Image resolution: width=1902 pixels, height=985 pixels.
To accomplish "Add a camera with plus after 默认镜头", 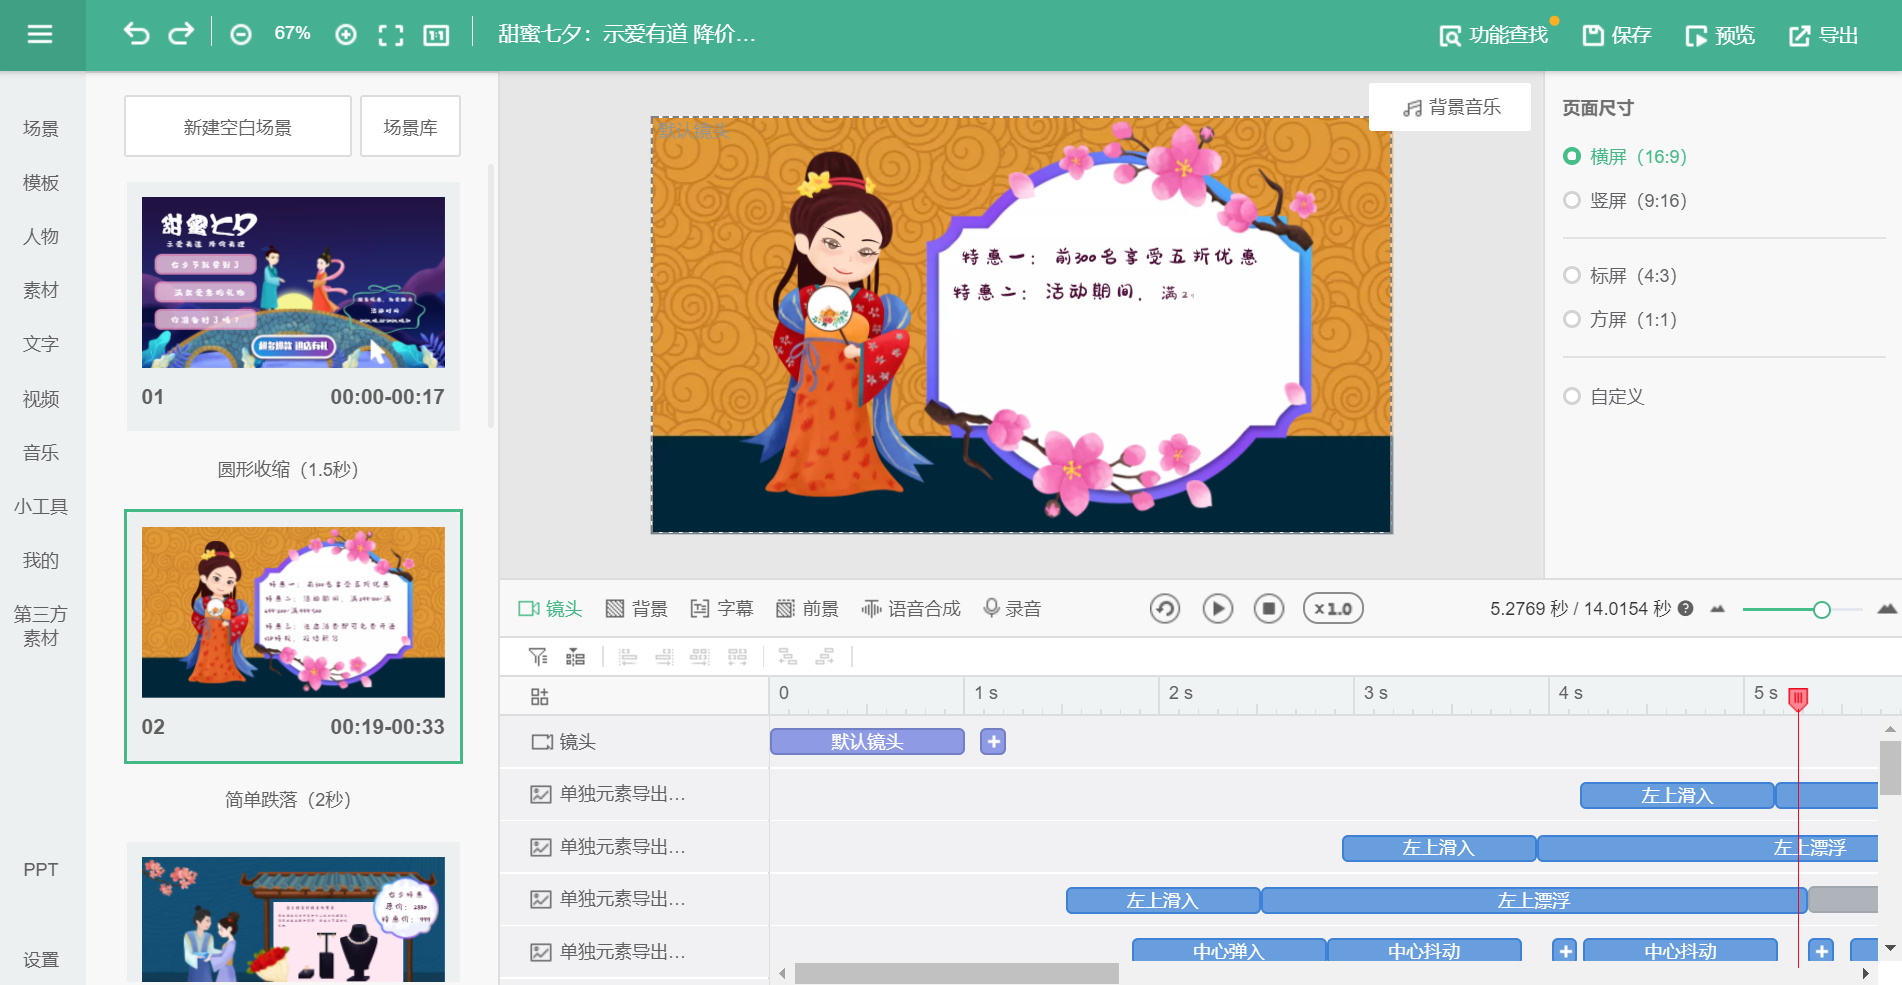I will click(993, 741).
